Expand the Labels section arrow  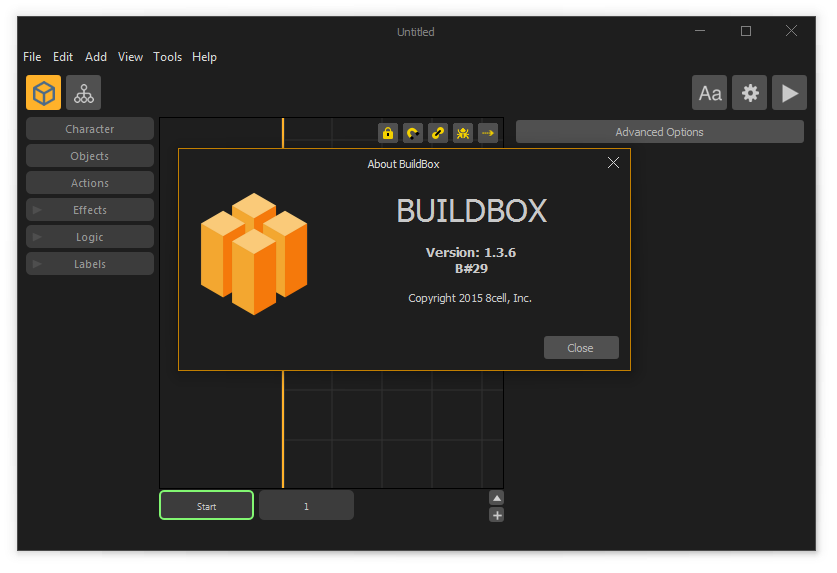pyautogui.click(x=37, y=264)
